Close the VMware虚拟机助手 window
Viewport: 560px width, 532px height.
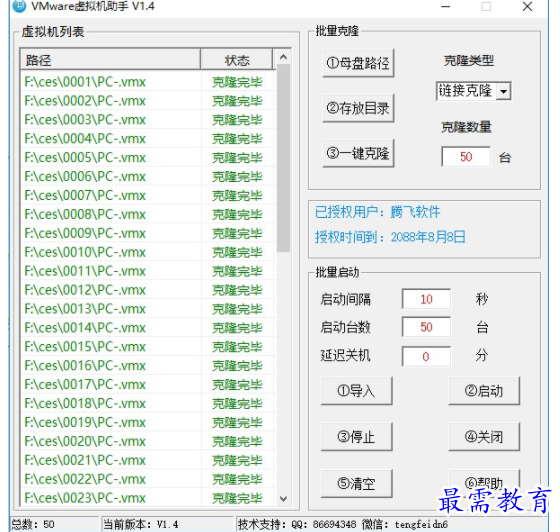pyautogui.click(x=527, y=6)
